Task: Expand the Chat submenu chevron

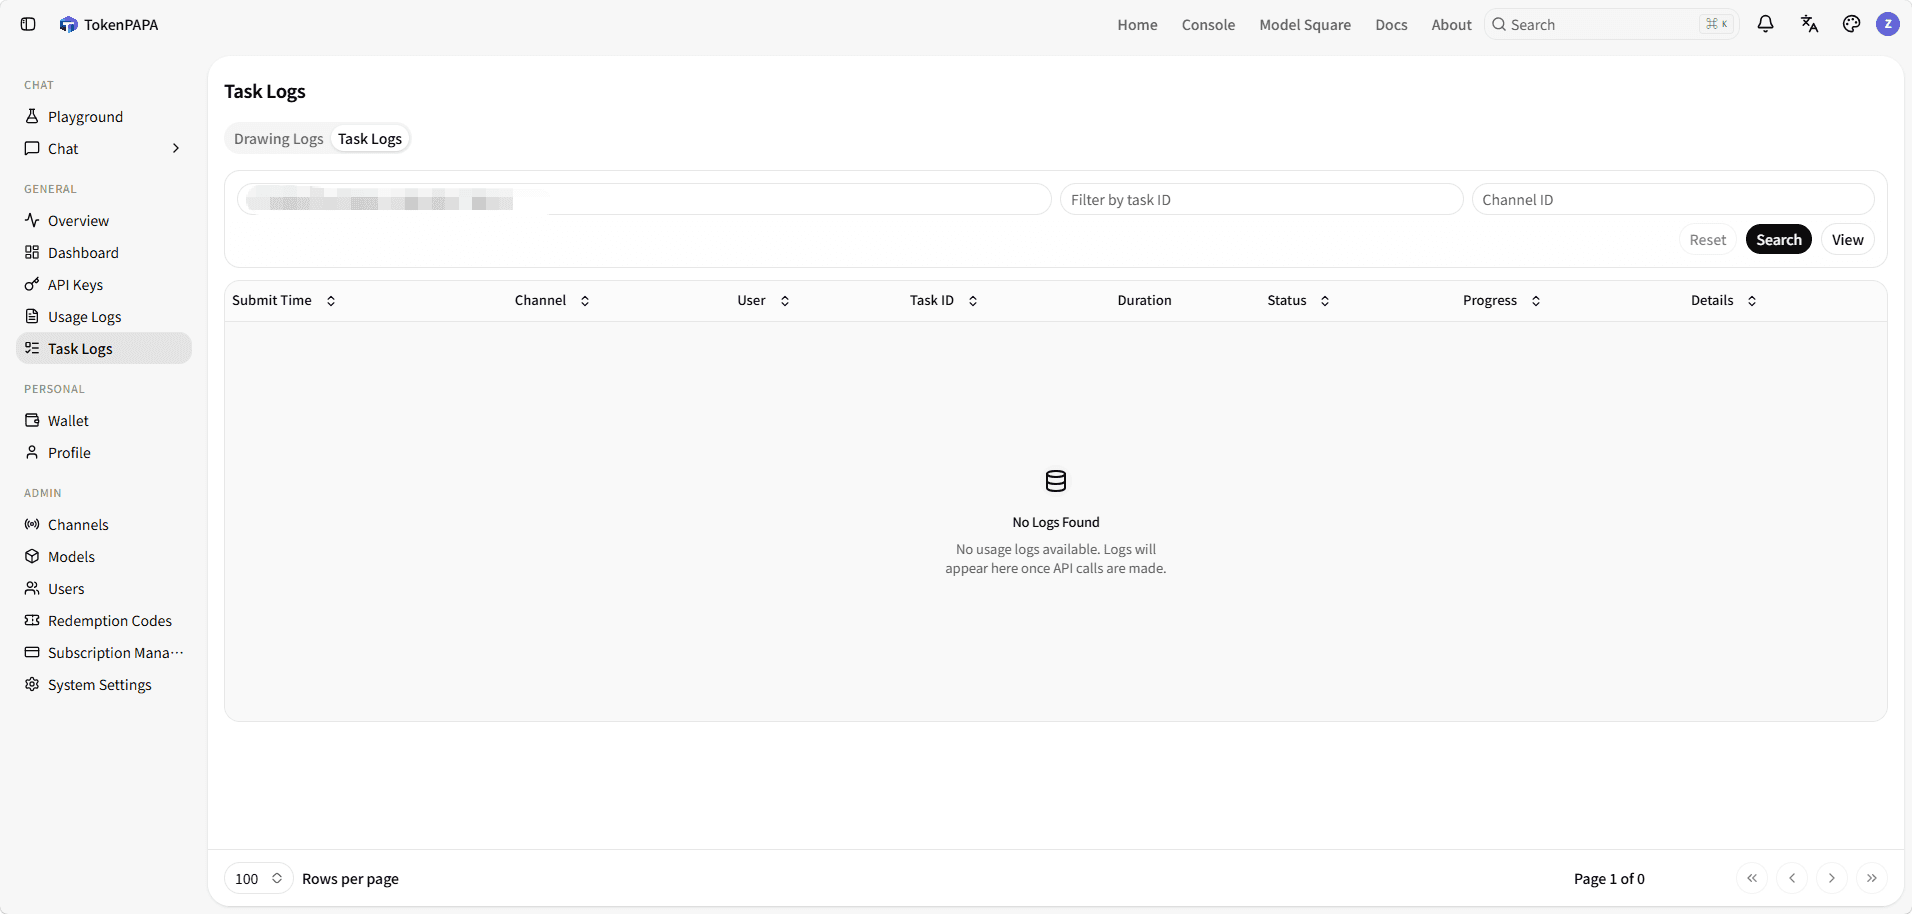Action: [x=176, y=148]
